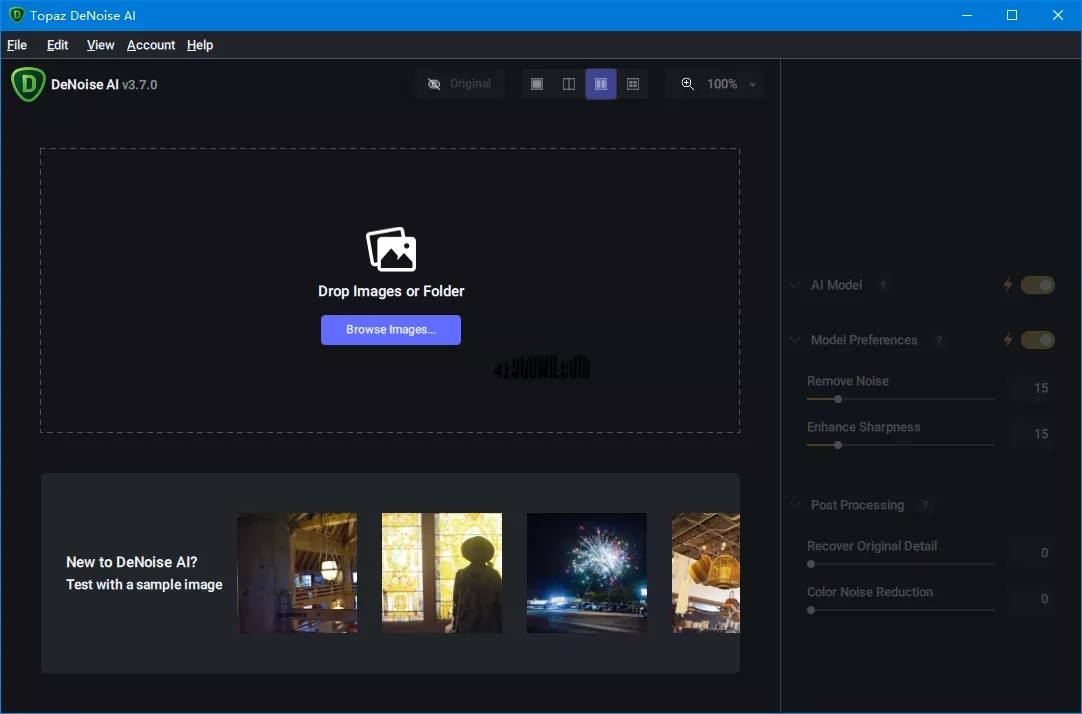The image size is (1082, 714).
Task: Switch to comparison grid view
Action: click(x=633, y=84)
